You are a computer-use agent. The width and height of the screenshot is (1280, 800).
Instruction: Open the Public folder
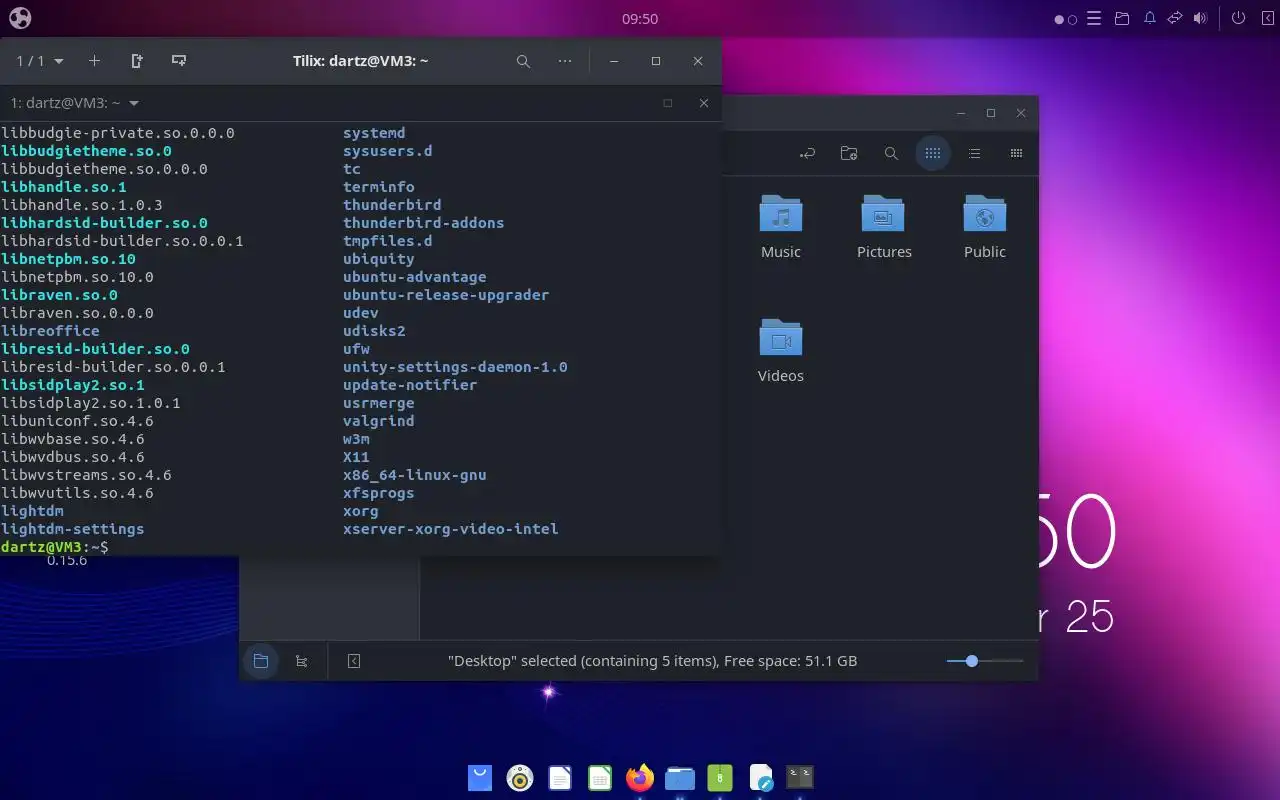tap(985, 227)
